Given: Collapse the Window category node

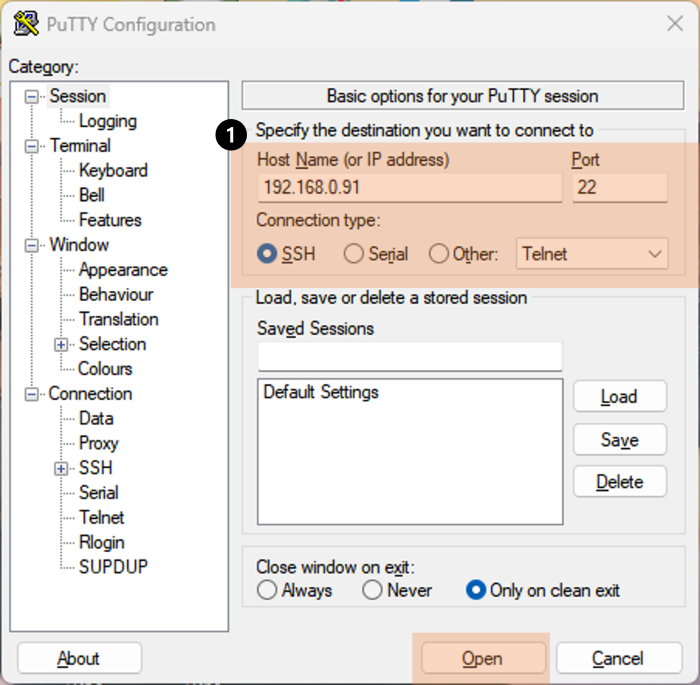Looking at the screenshot, I should [x=32, y=245].
